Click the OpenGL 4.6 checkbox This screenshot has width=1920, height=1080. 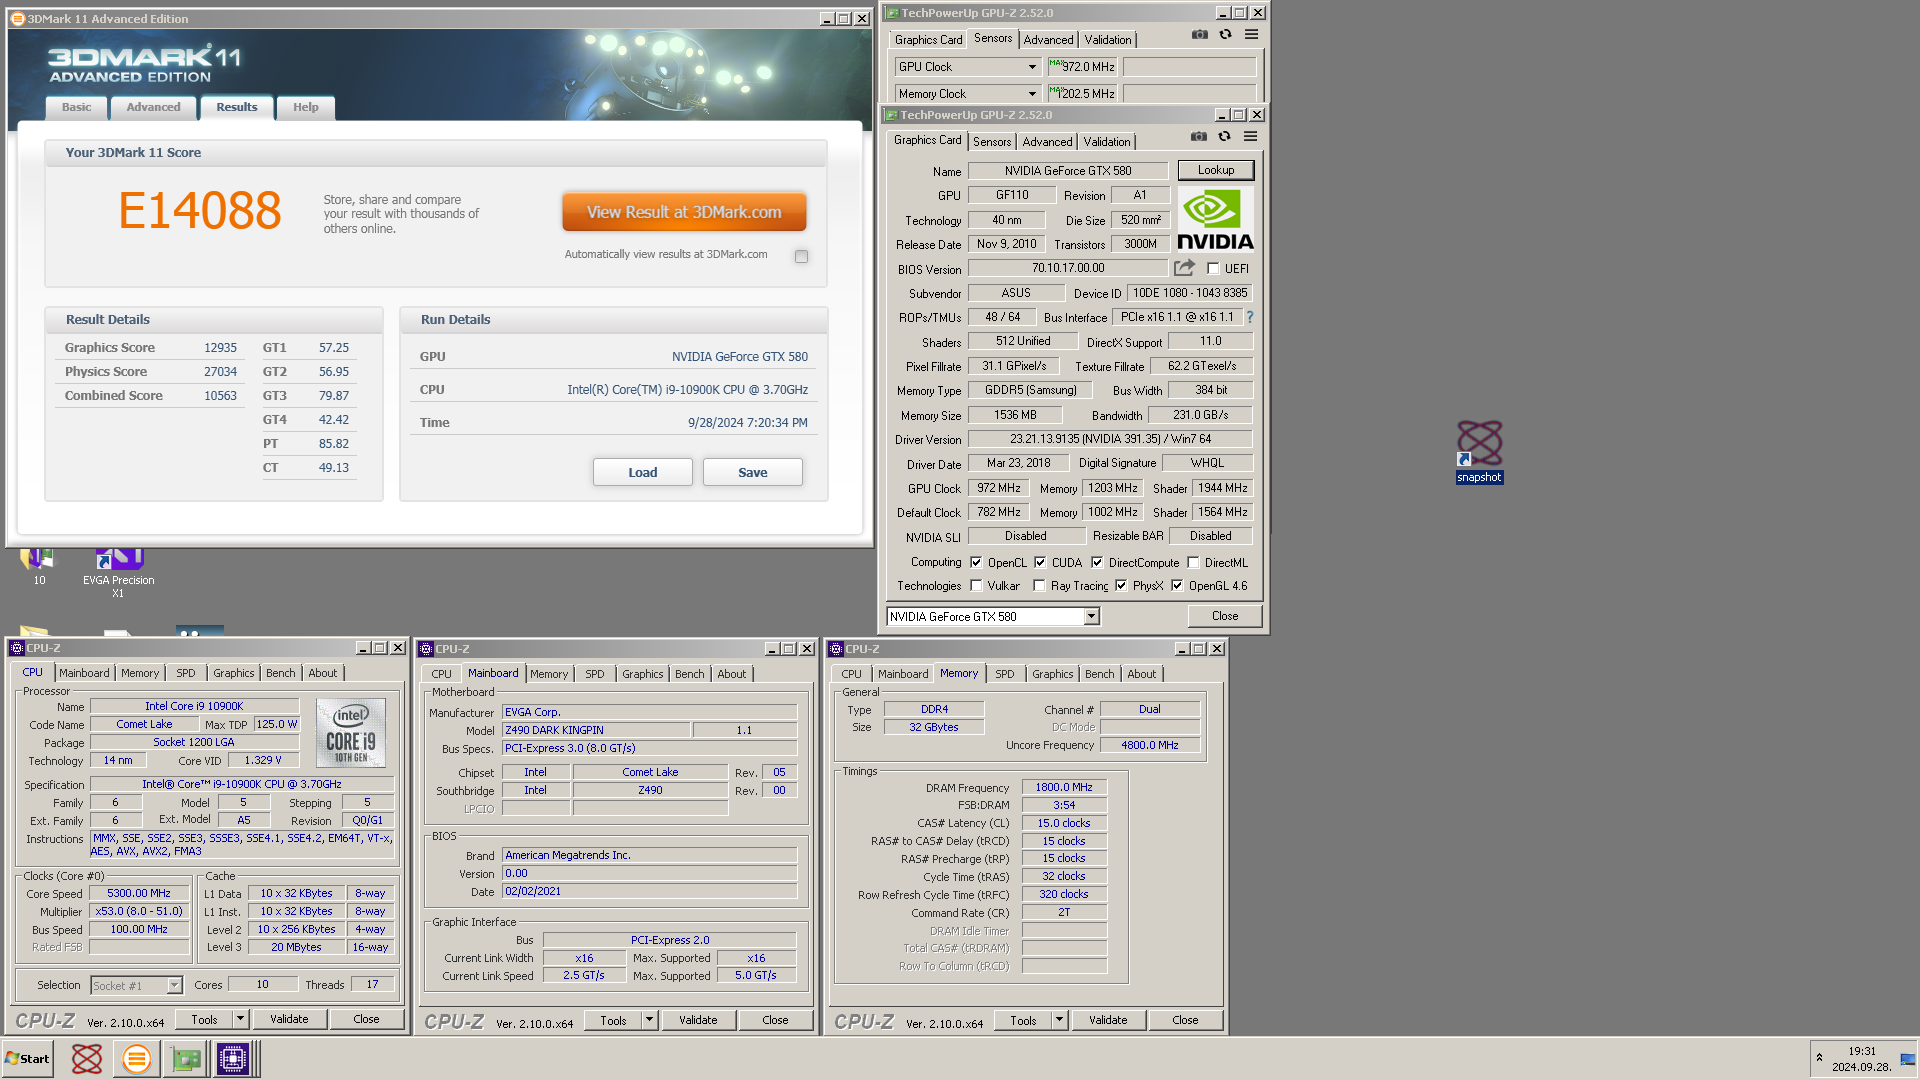click(1177, 586)
